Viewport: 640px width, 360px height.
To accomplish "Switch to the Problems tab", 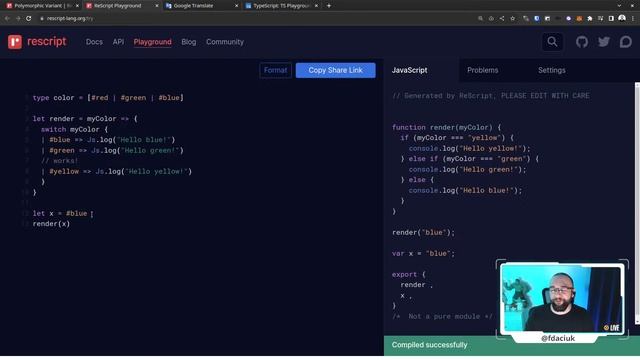I will 483,70.
